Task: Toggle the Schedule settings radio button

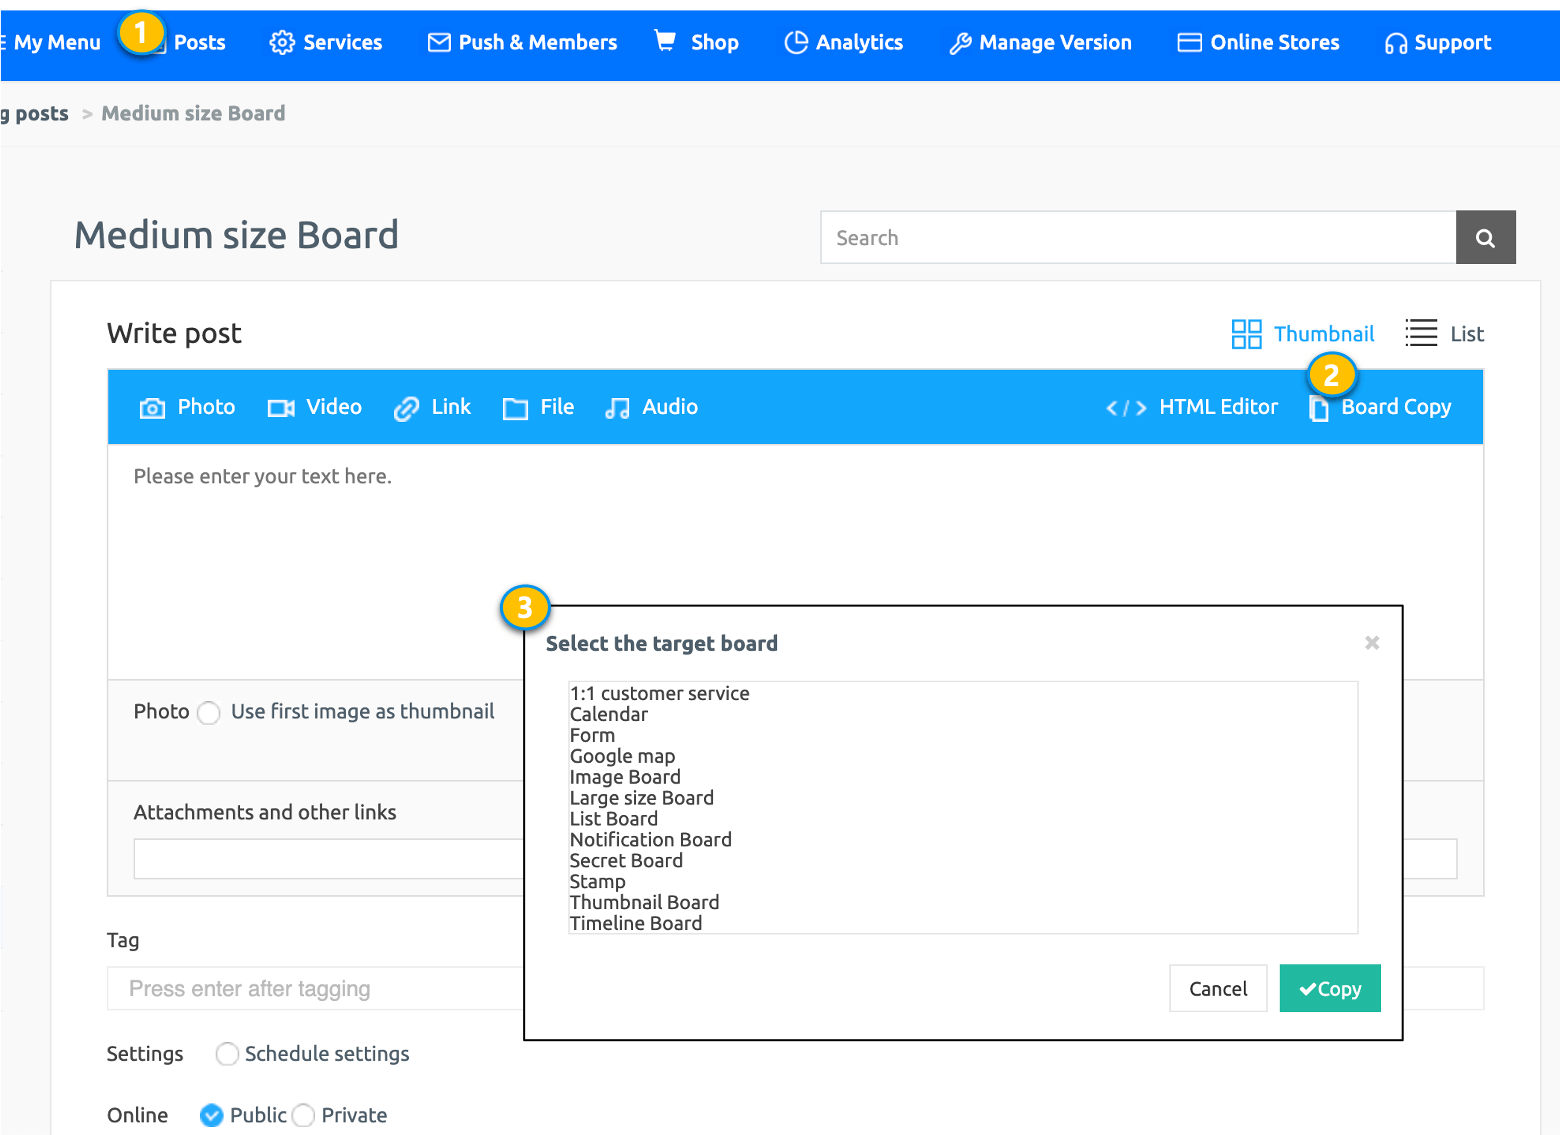Action: pos(228,1054)
